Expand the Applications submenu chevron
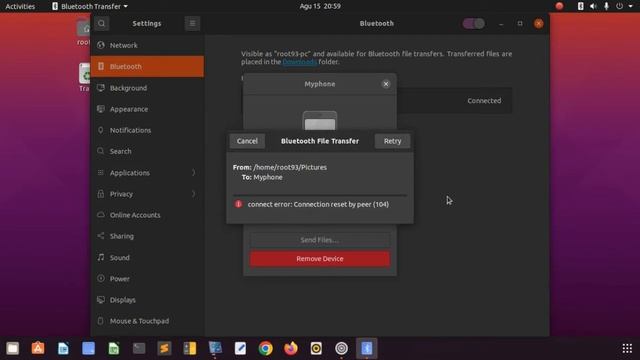This screenshot has height=360, width=640. pos(193,173)
